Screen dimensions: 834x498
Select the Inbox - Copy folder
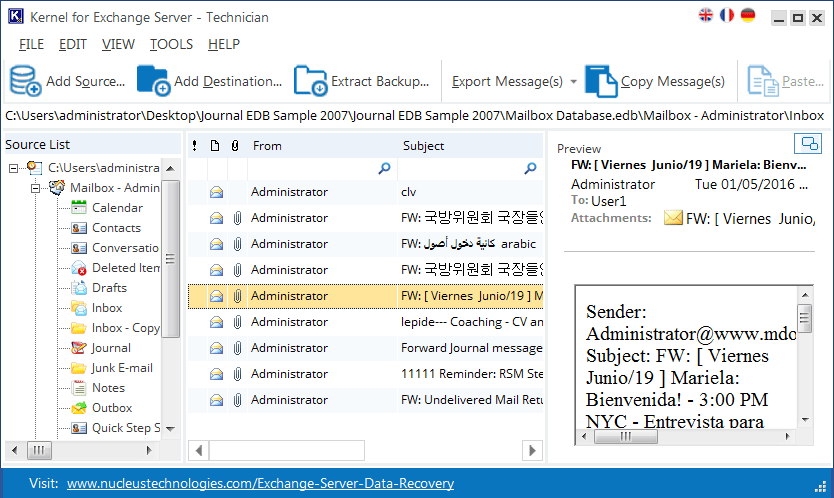(126, 328)
